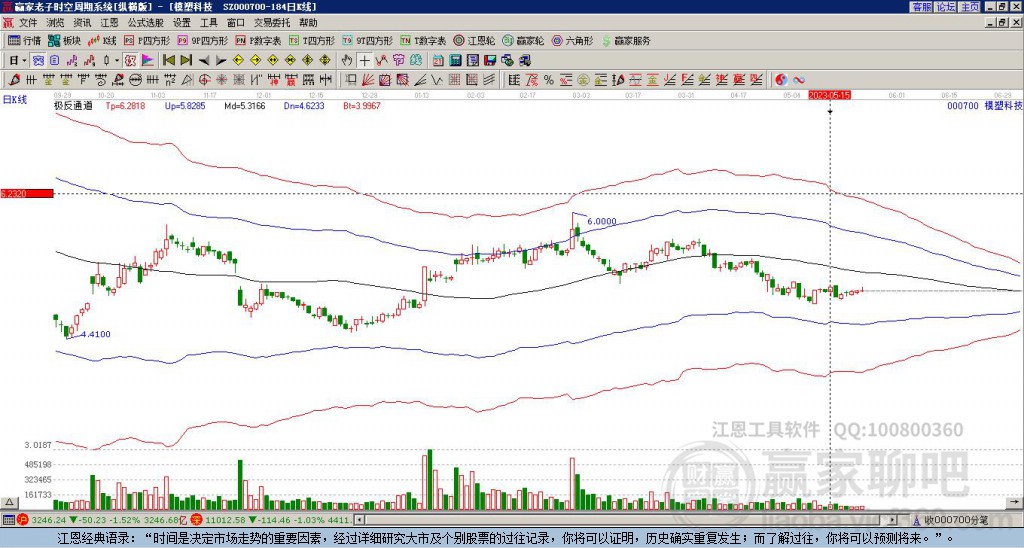Click the 日K线 chart label
Screen dimensions: 1024x548
pos(15,100)
